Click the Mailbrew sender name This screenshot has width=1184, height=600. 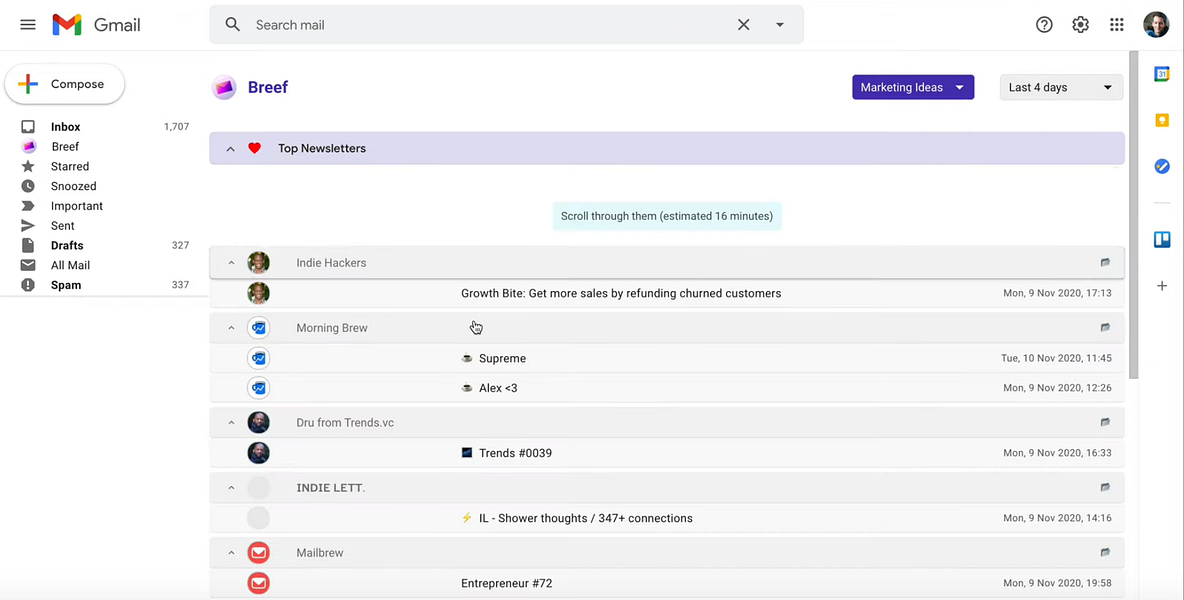coord(319,552)
